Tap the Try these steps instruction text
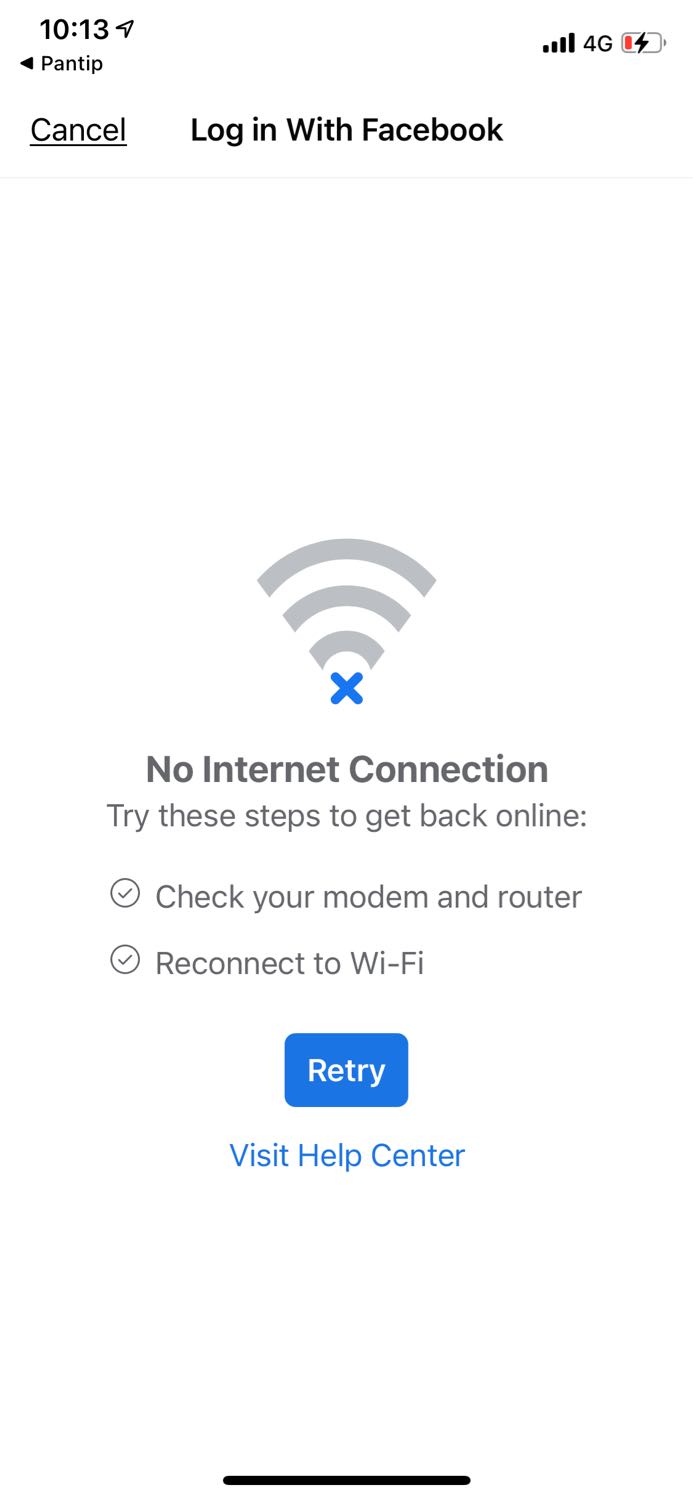This screenshot has height=1500, width=693. [x=347, y=816]
